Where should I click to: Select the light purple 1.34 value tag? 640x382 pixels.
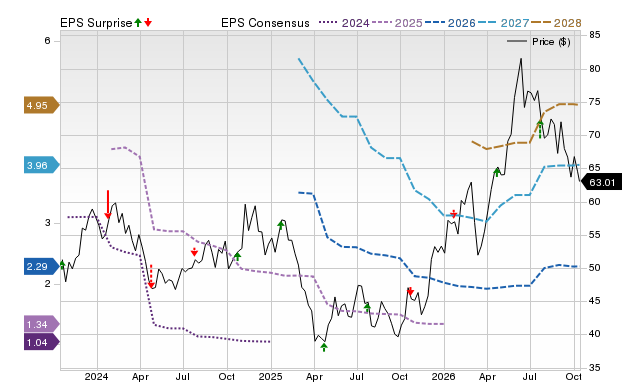41,324
